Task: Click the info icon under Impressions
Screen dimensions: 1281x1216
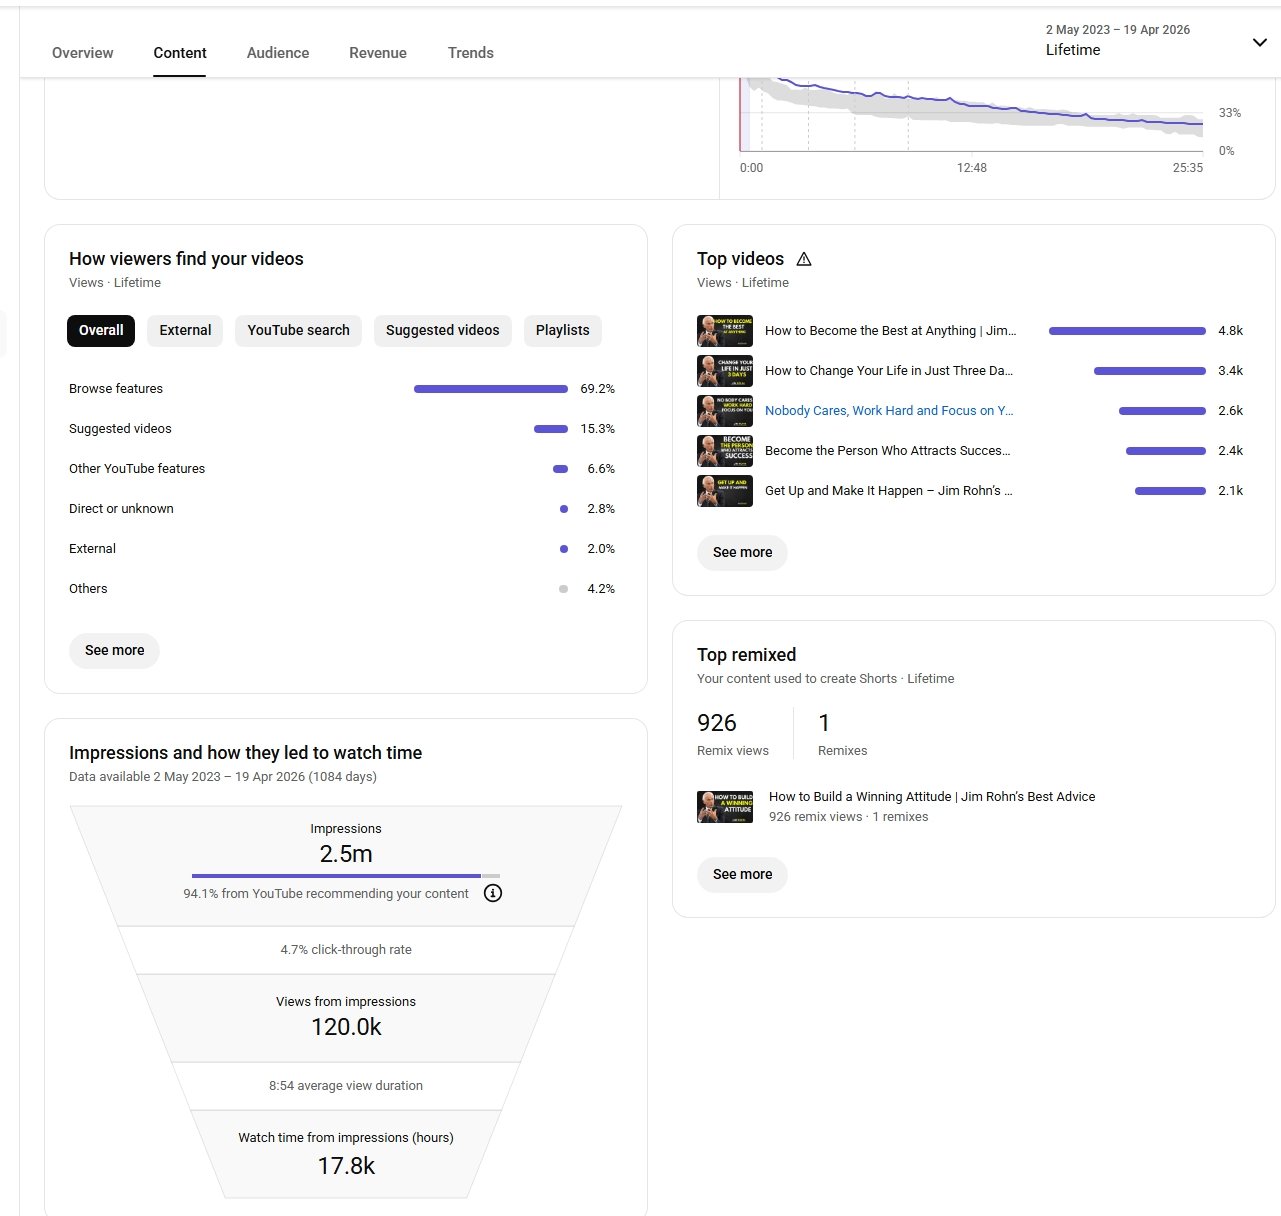Action: [x=493, y=893]
